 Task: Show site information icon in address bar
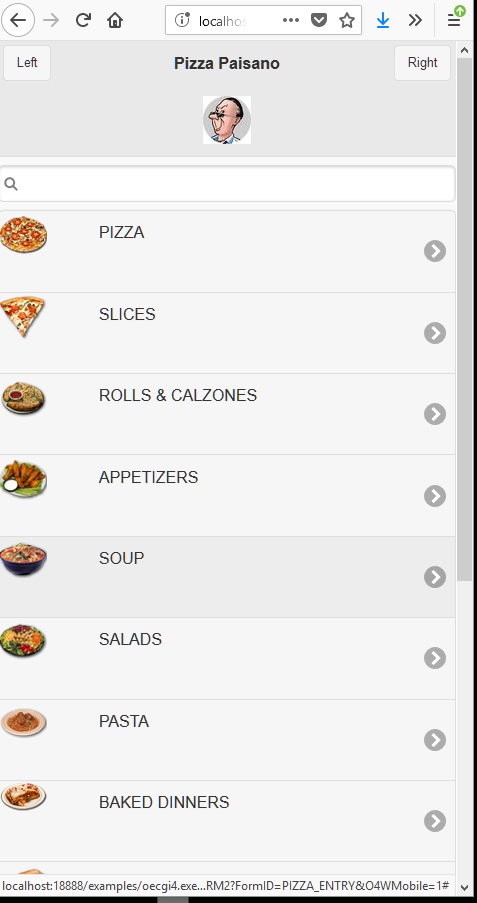pos(182,21)
